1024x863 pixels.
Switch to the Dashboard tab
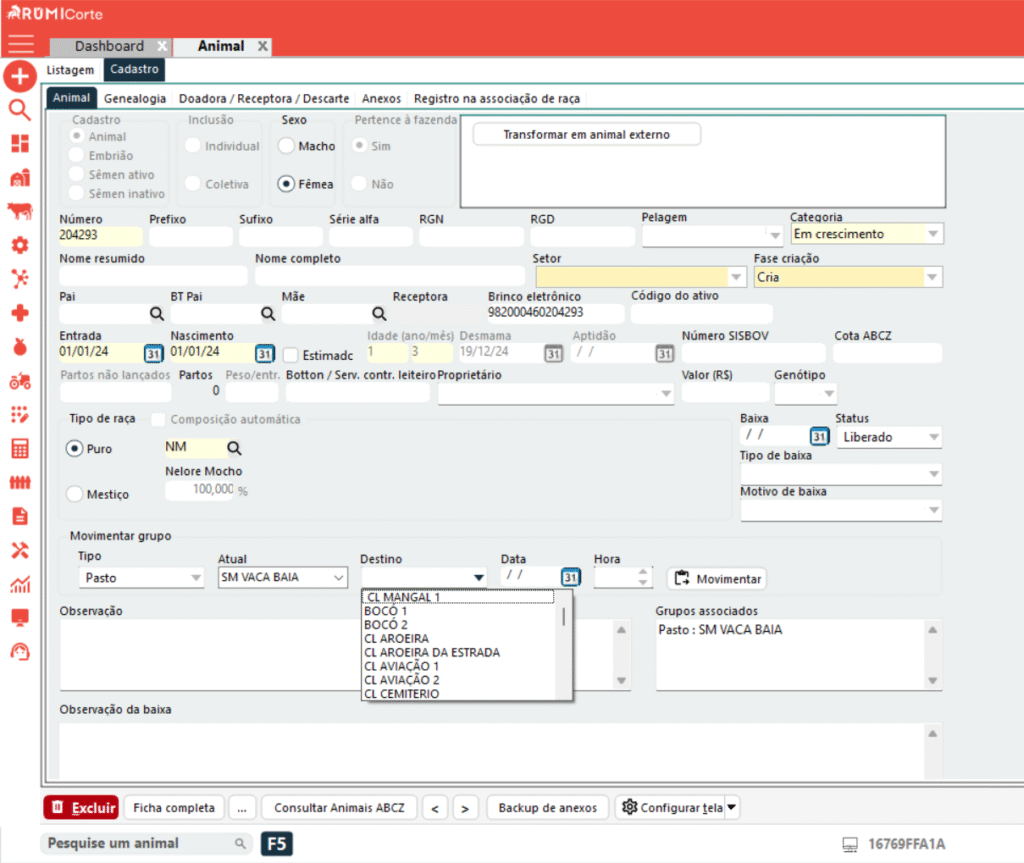(109, 46)
